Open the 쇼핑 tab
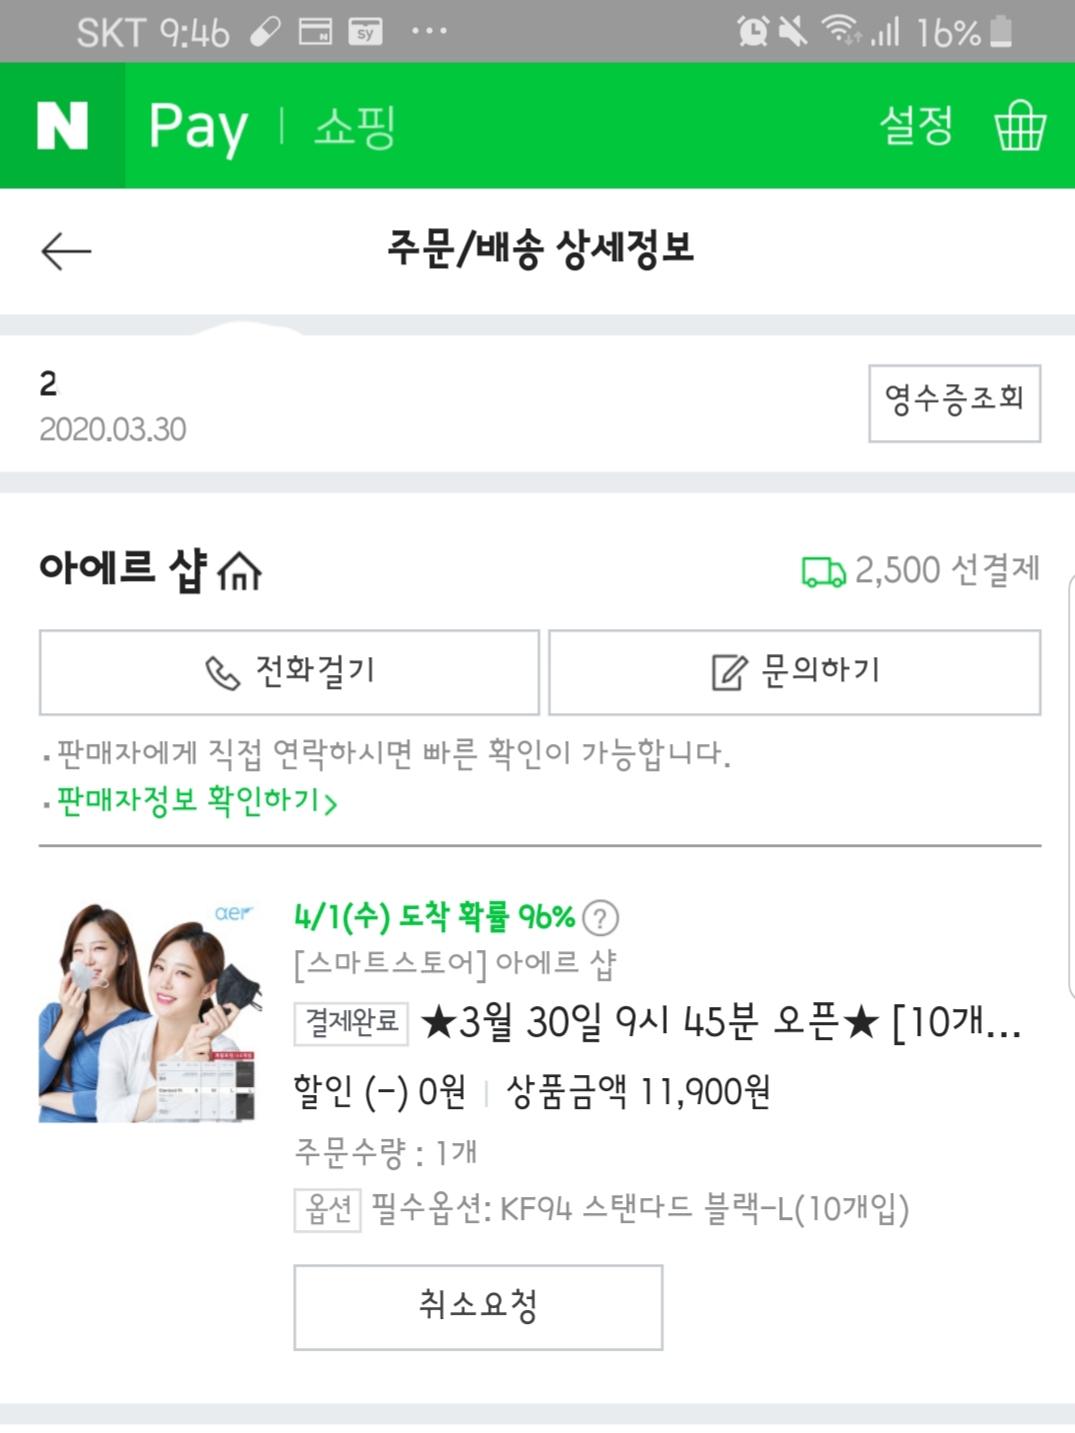Screen dimensions: 1075x1433 (355, 127)
